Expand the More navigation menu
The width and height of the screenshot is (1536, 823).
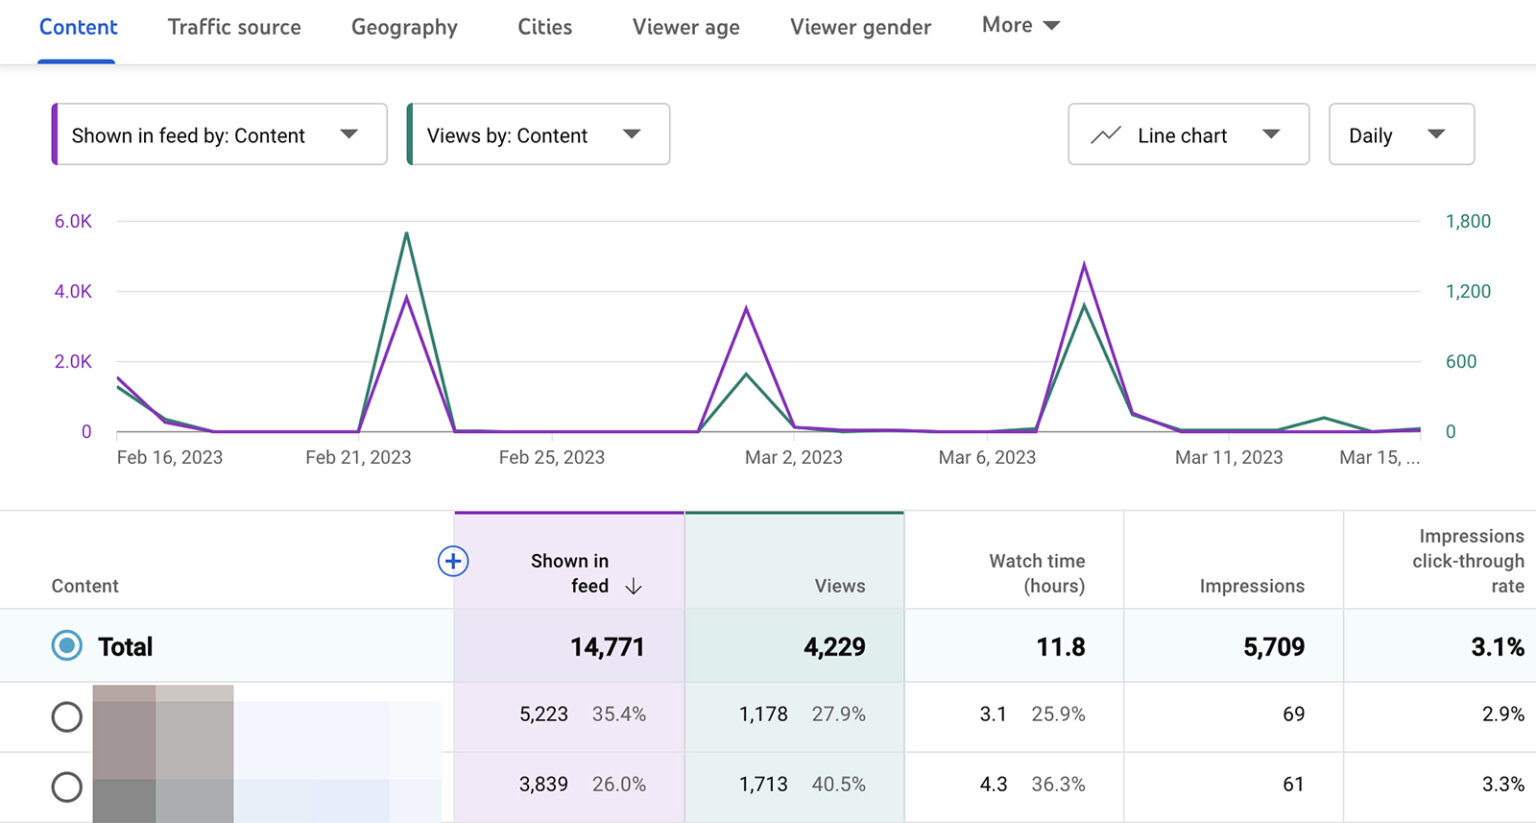tap(1019, 25)
